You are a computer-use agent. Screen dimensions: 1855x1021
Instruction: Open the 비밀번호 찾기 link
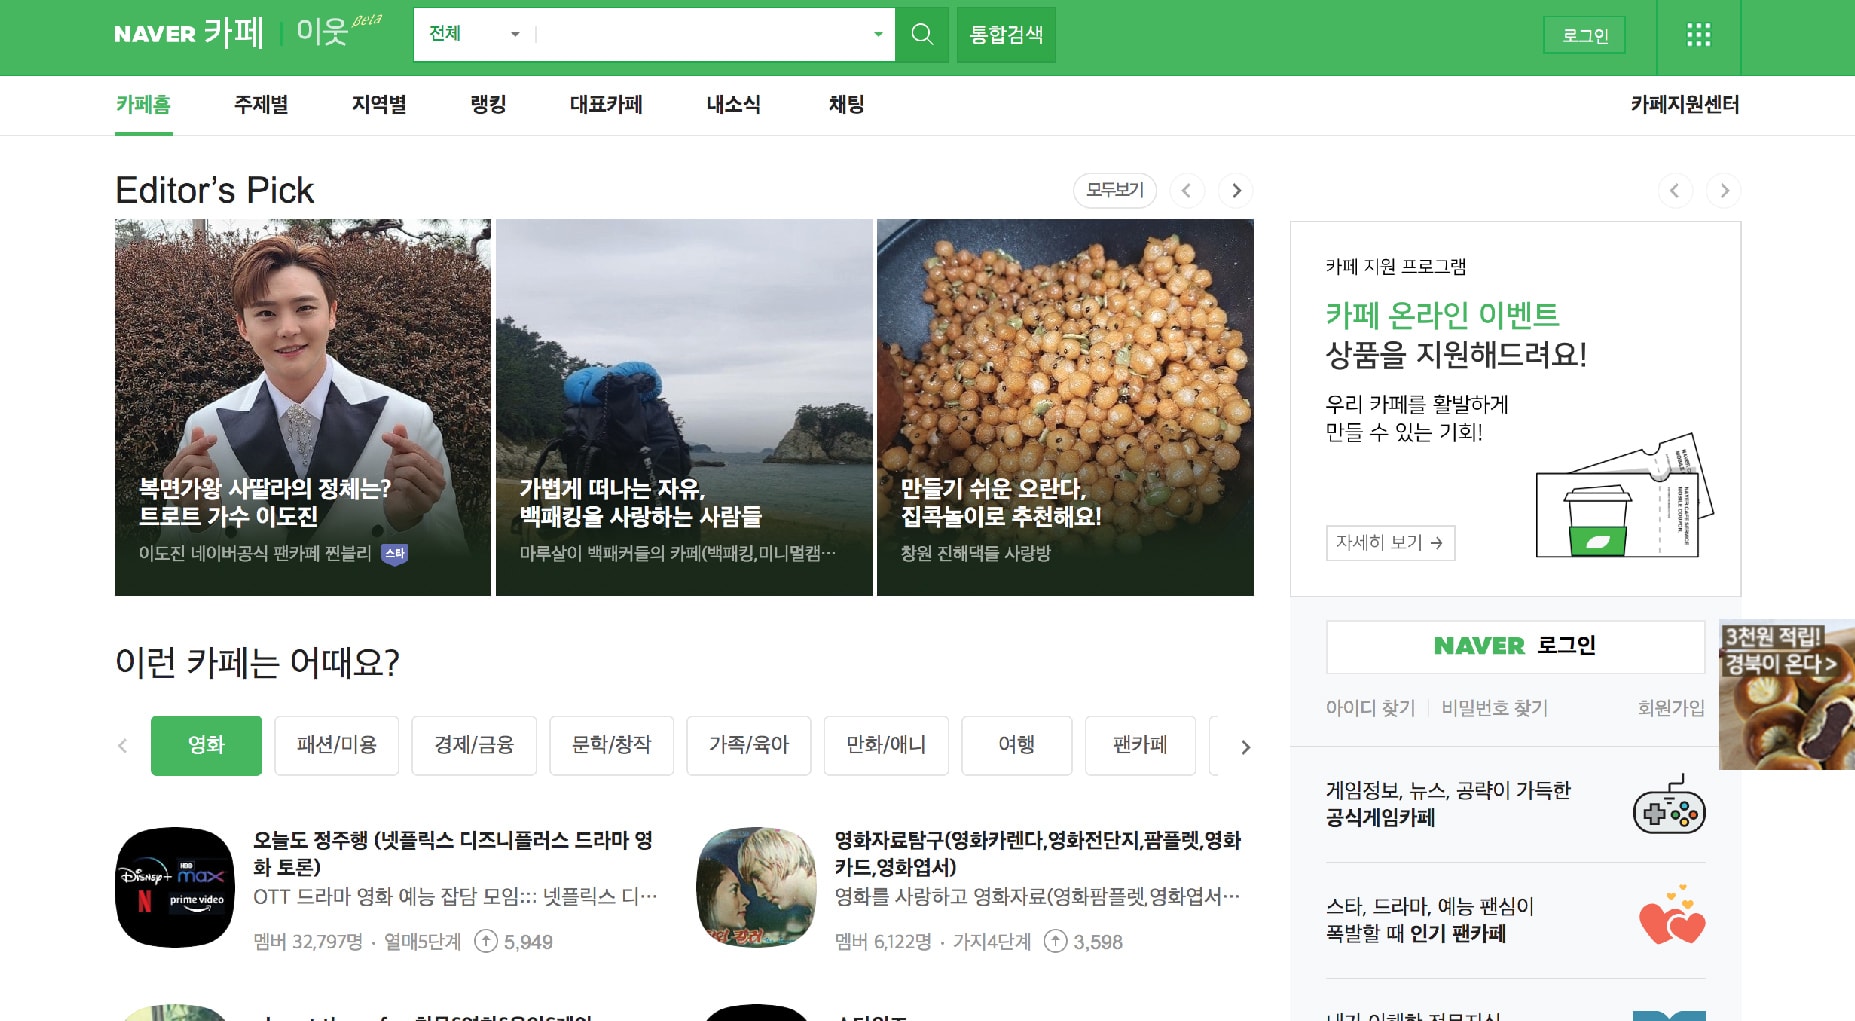click(1494, 708)
